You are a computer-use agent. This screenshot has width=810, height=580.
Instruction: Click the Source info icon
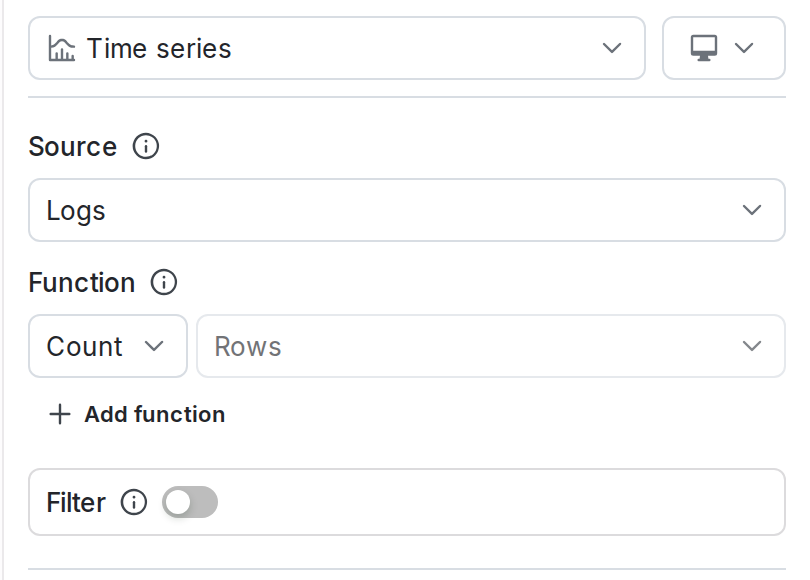144,147
